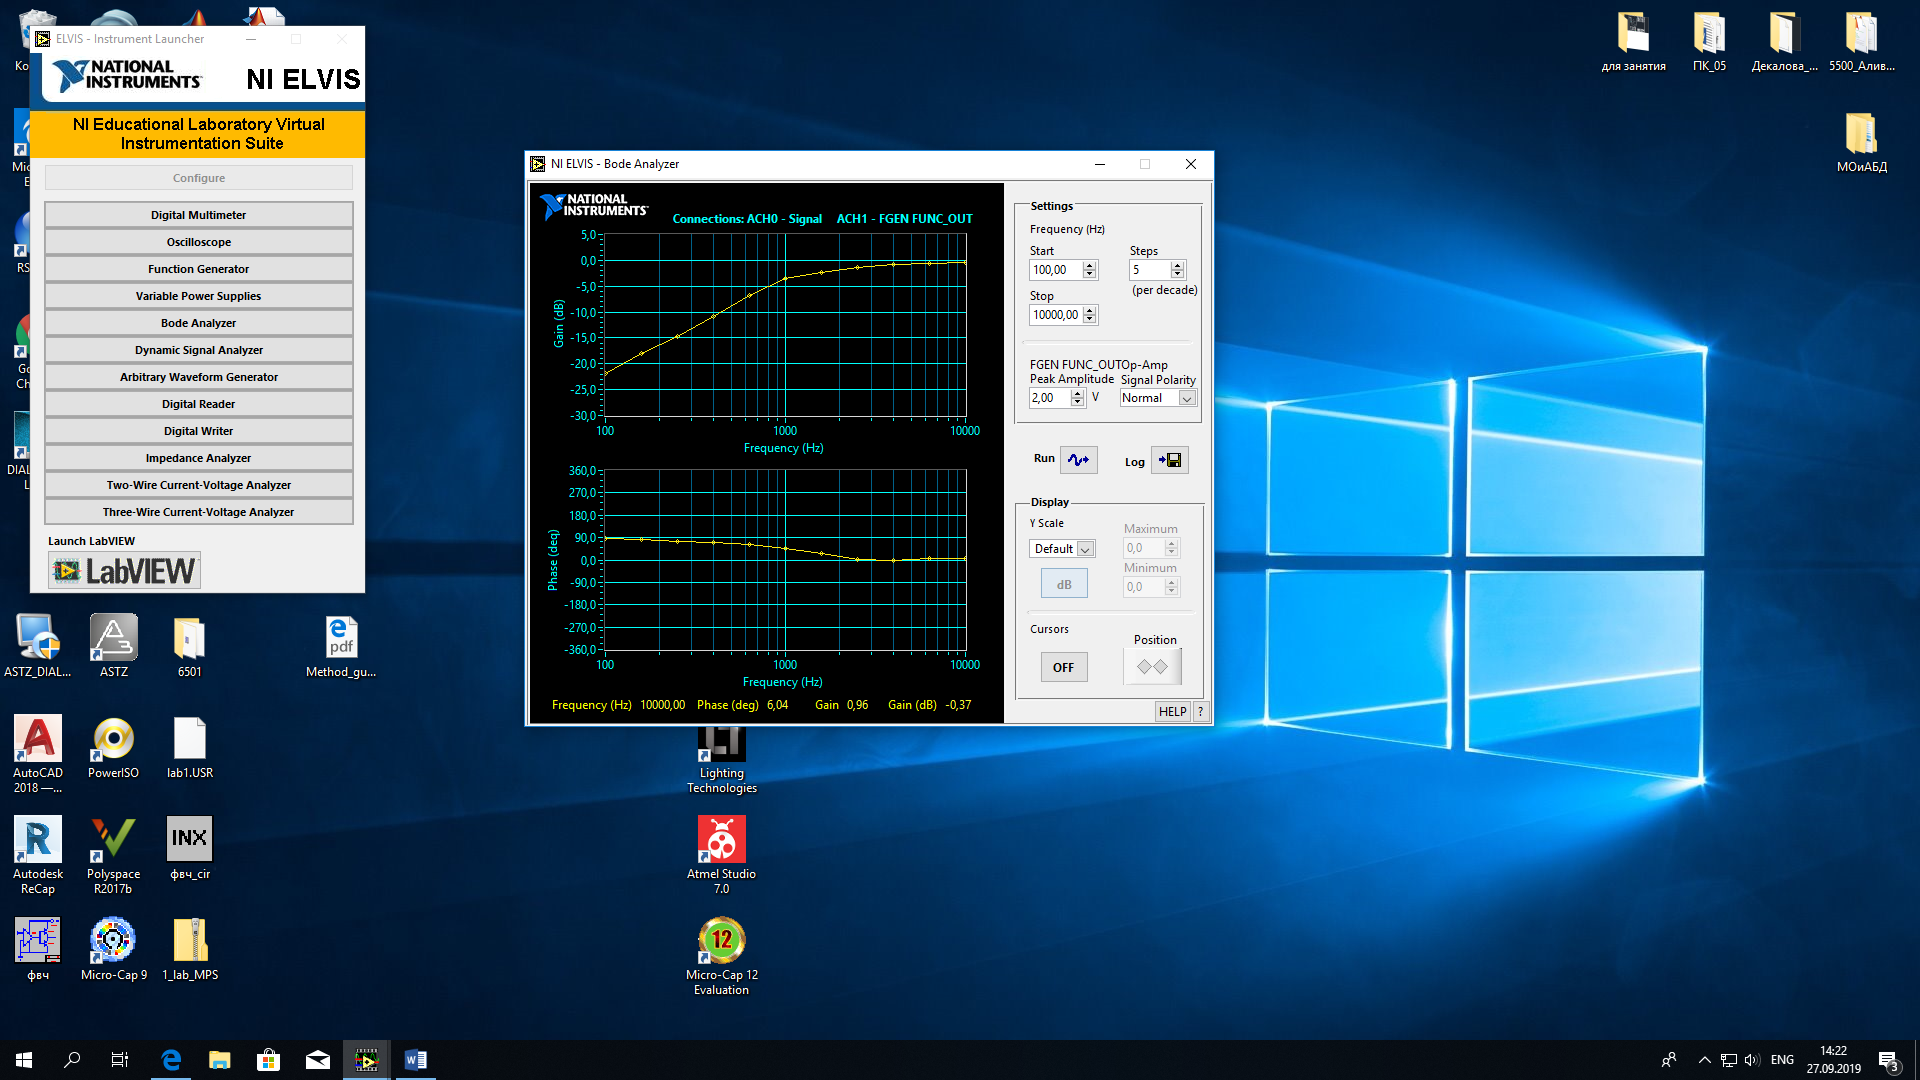Click the Peak Amplitude value field
Viewport: 1920px width, 1080px height.
(x=1049, y=398)
